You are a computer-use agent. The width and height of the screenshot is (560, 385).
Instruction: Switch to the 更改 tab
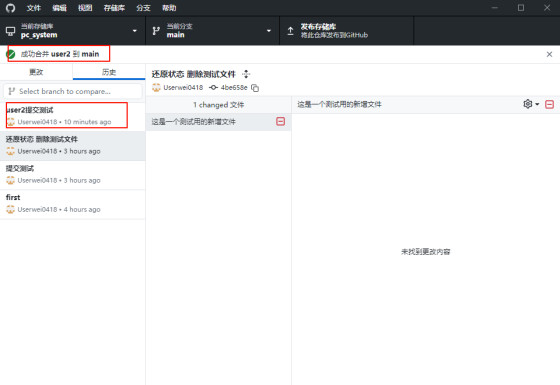pos(36,72)
